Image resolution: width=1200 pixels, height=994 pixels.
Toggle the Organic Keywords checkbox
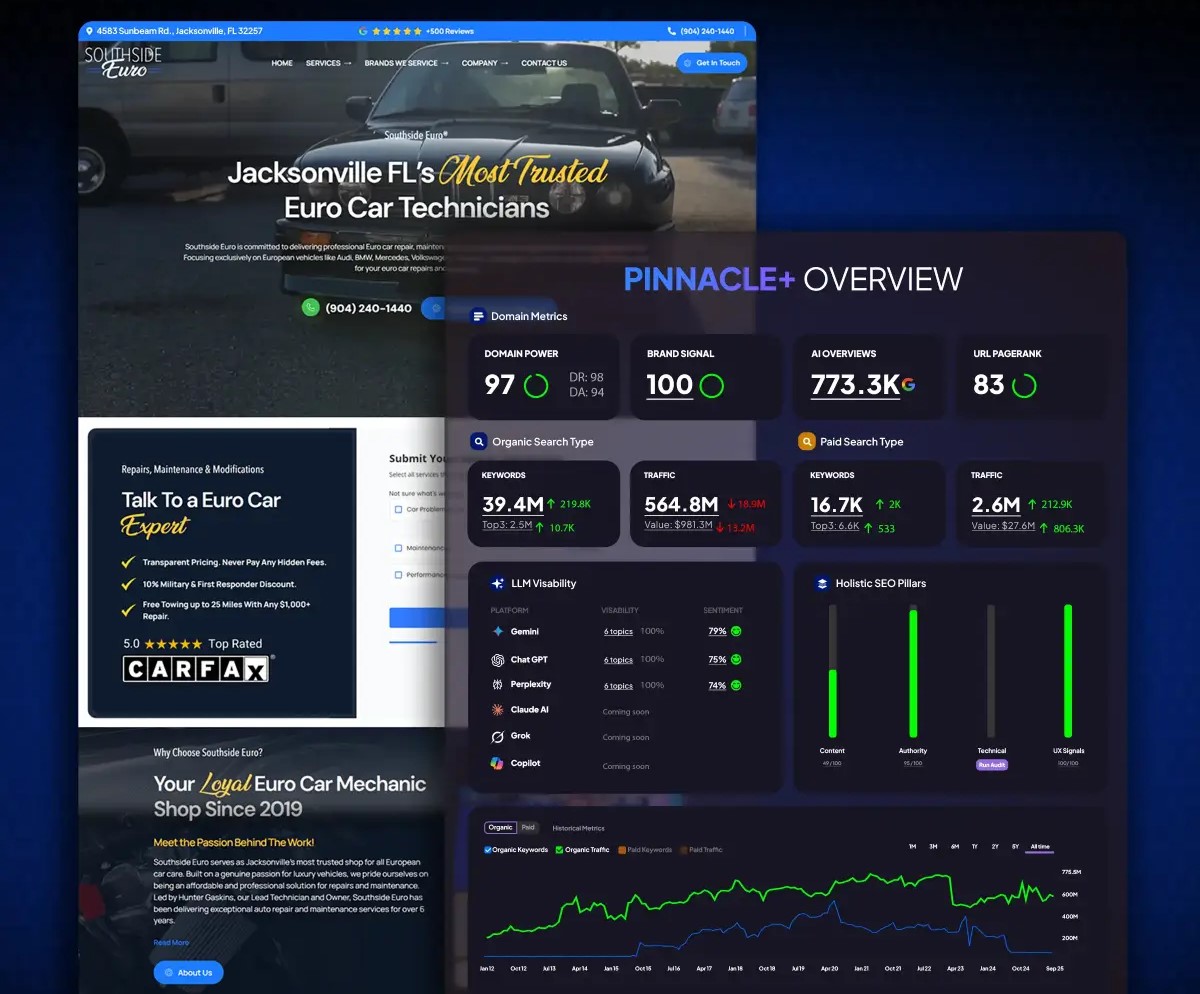tap(488, 850)
